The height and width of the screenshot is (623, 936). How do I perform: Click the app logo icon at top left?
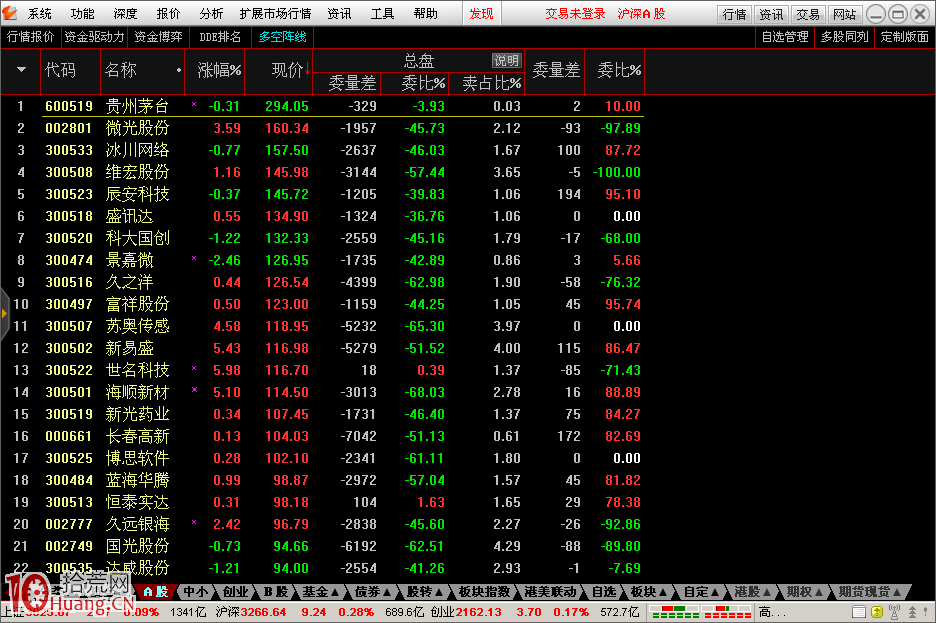(x=10, y=13)
